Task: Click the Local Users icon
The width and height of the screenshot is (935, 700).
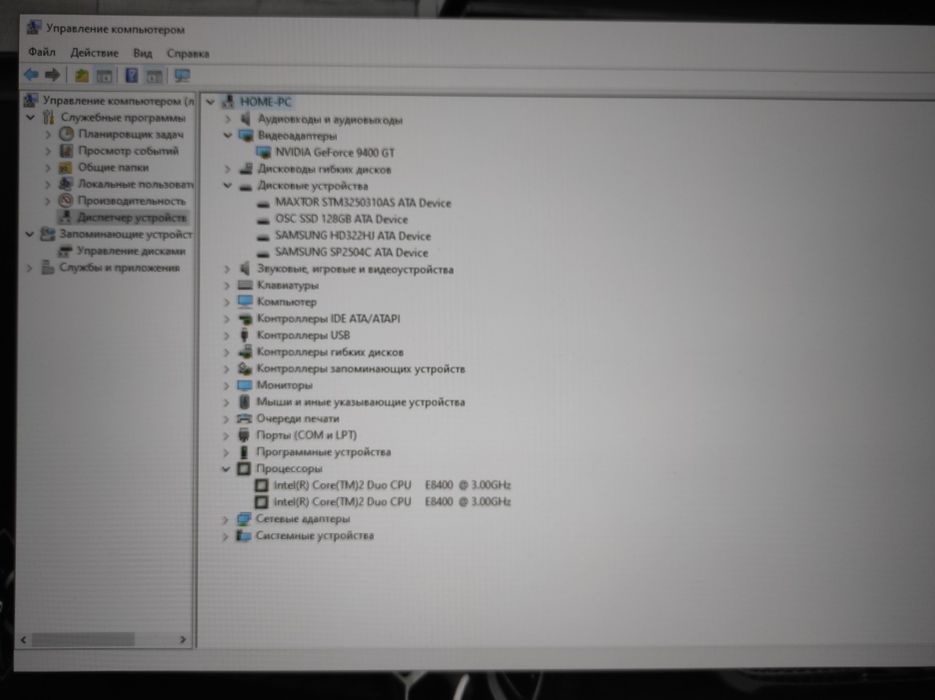Action: coord(66,184)
